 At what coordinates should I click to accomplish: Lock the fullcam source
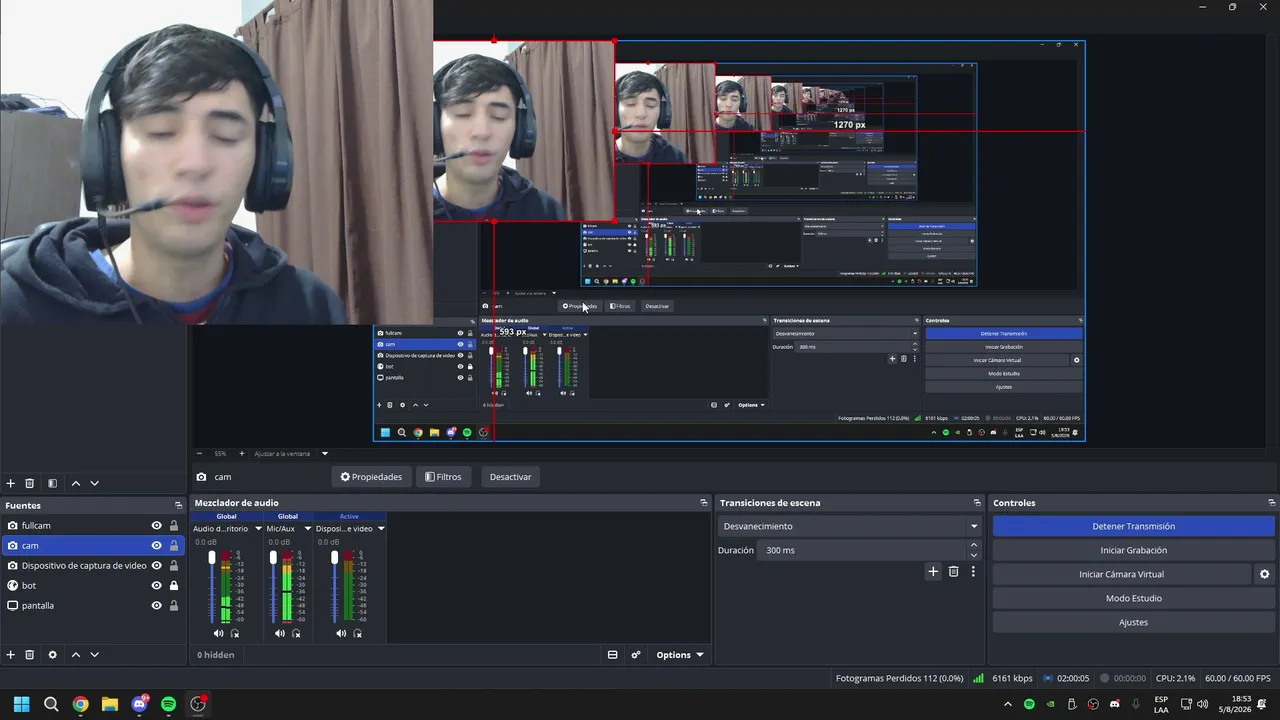[174, 526]
